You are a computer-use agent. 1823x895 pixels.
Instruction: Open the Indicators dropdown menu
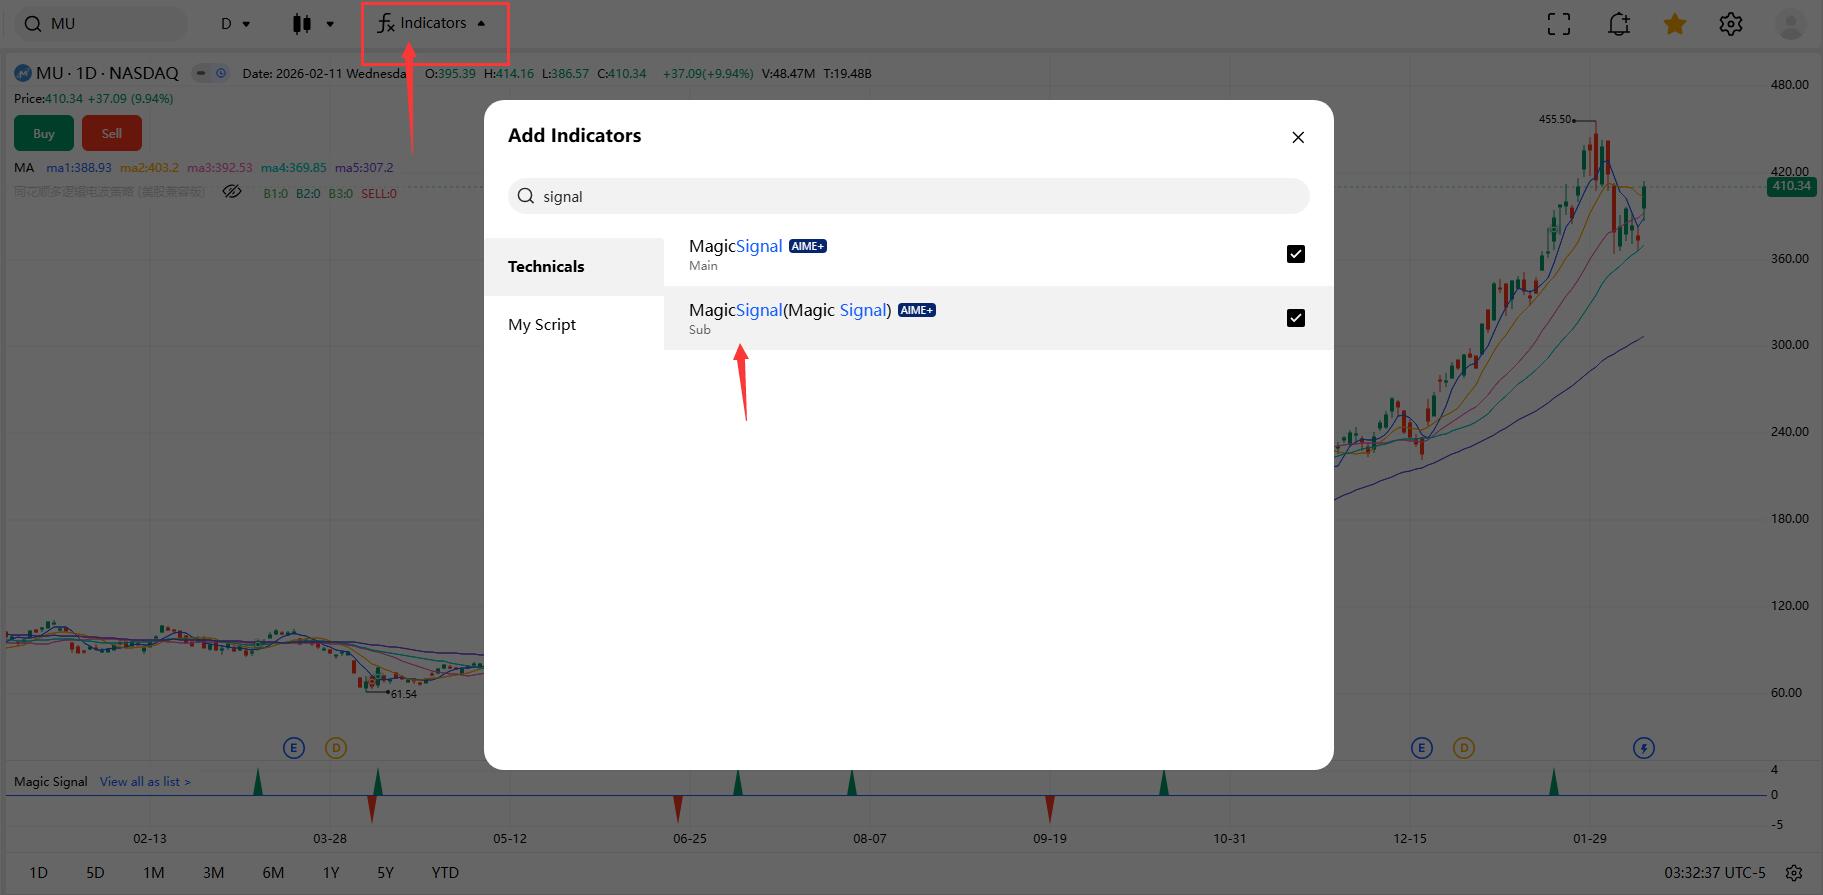pos(432,24)
